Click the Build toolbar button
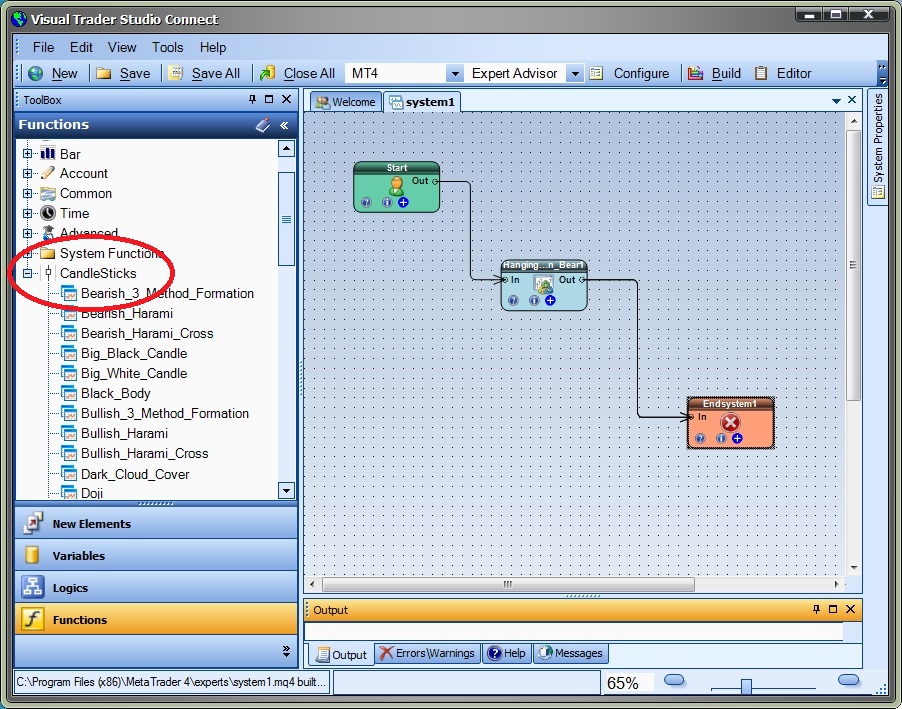 tap(714, 74)
